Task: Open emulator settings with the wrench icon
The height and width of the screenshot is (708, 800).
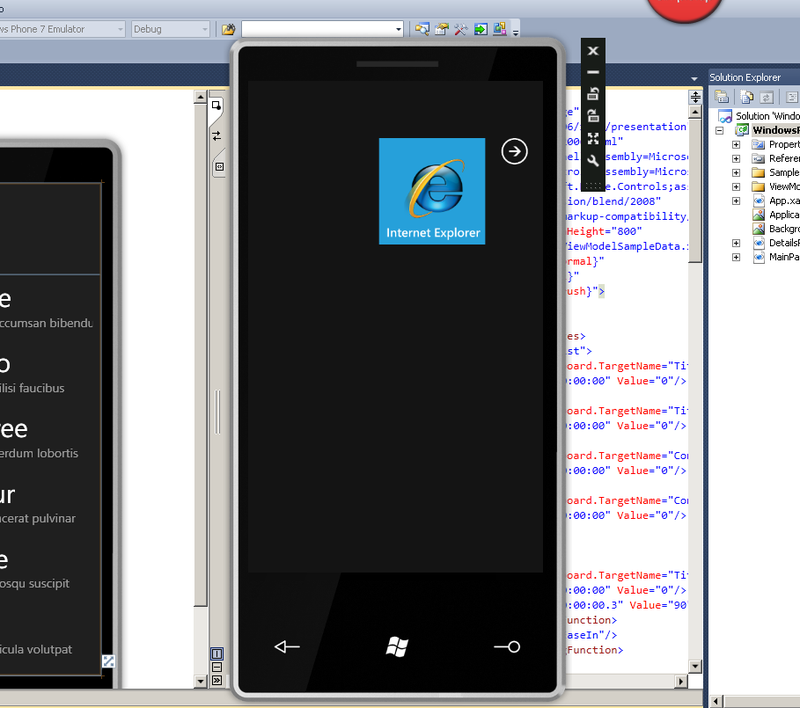Action: (593, 161)
